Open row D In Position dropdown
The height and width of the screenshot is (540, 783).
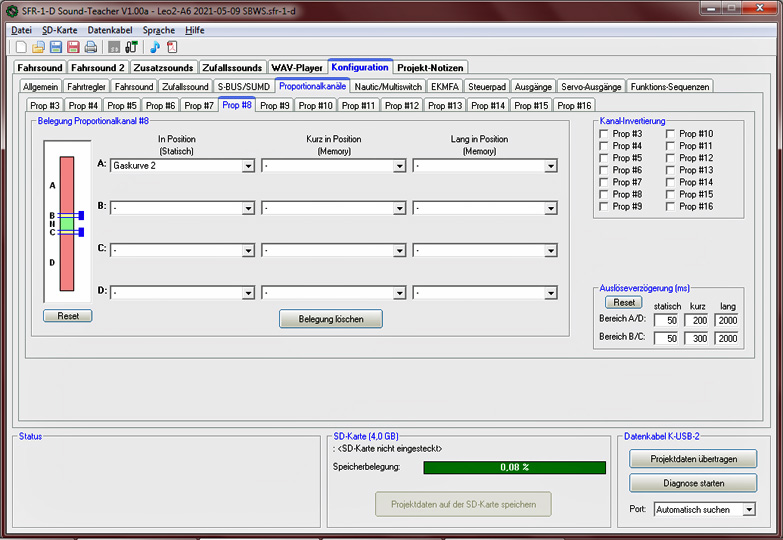click(x=183, y=292)
